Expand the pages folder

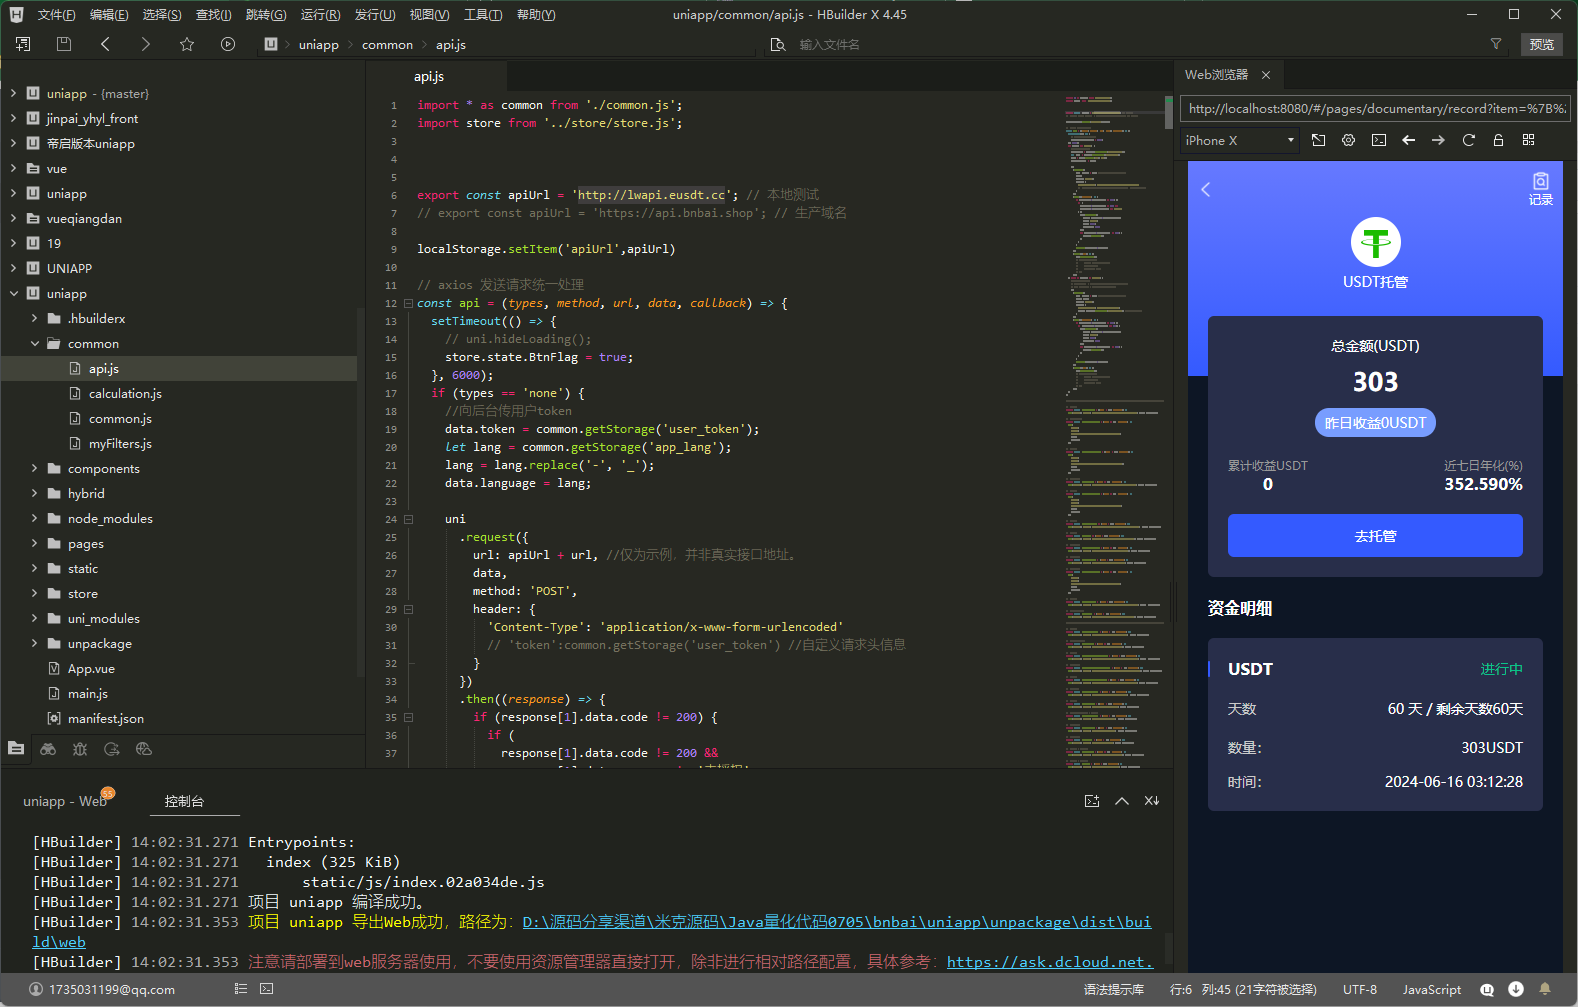click(x=34, y=543)
